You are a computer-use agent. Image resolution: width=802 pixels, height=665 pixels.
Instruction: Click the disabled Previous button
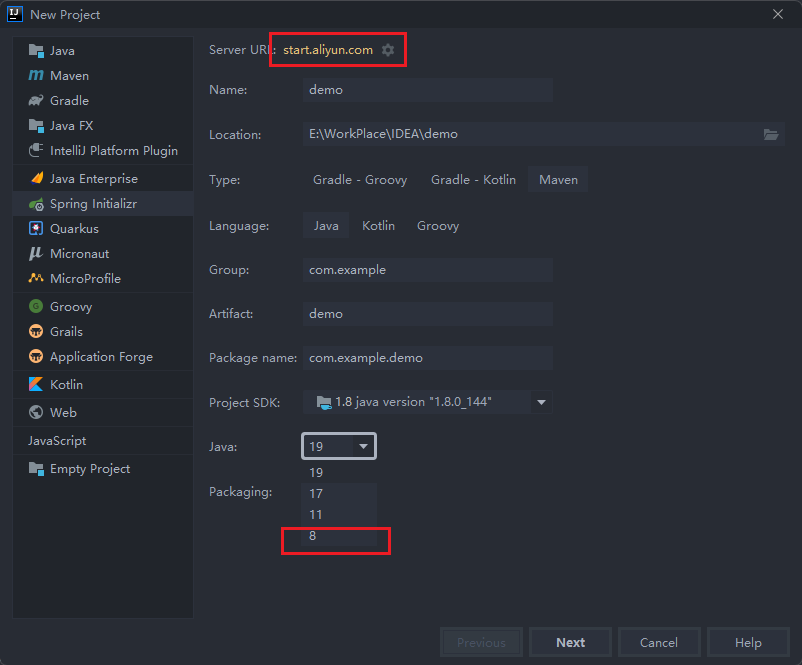coord(481,642)
